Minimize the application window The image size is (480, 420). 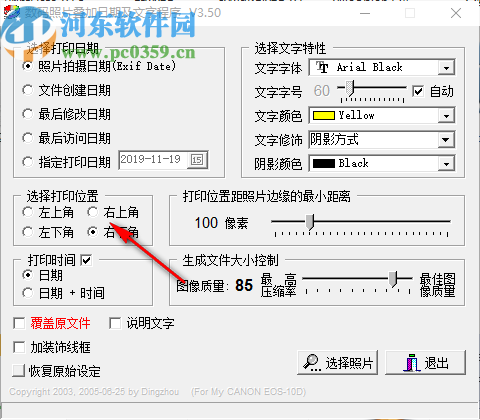pyautogui.click(x=365, y=13)
